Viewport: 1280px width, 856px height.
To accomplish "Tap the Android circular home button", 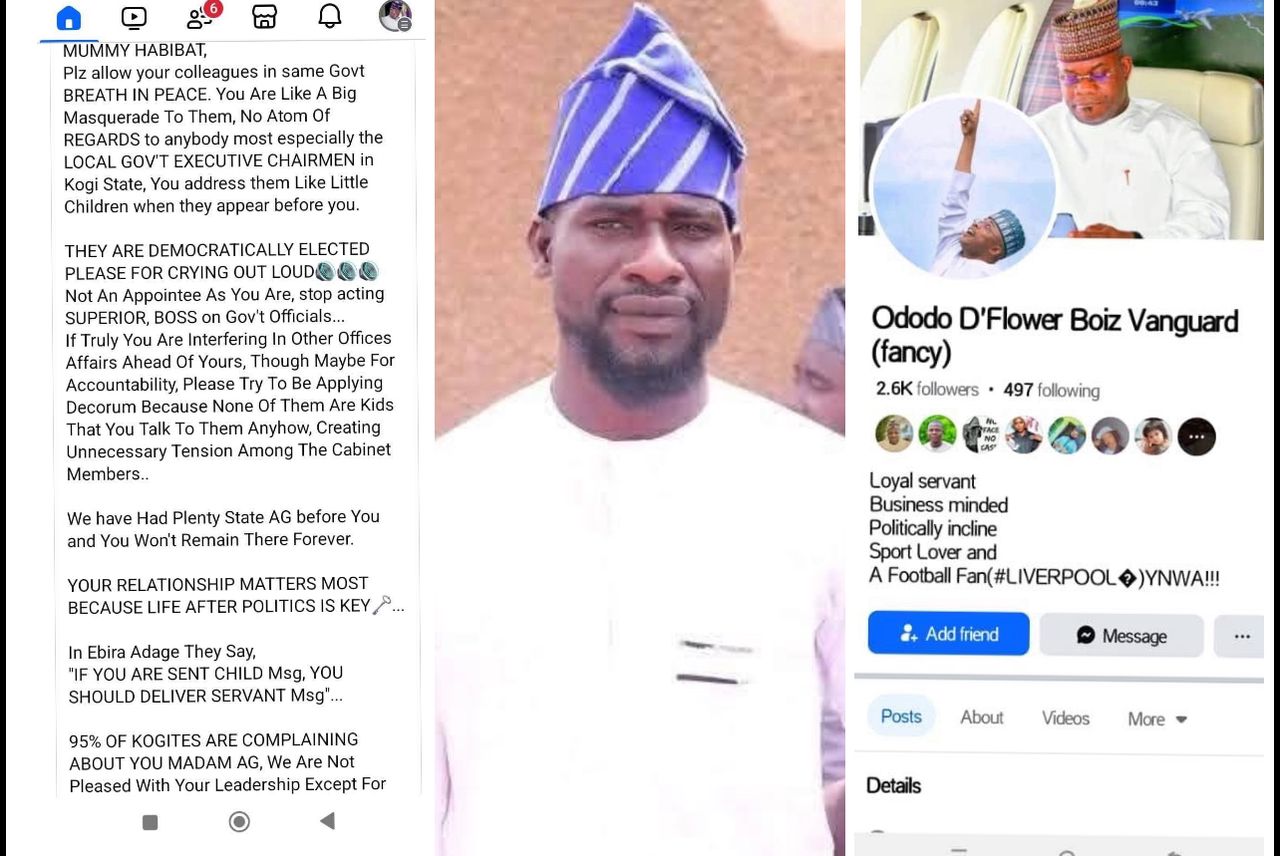I will tap(239, 822).
